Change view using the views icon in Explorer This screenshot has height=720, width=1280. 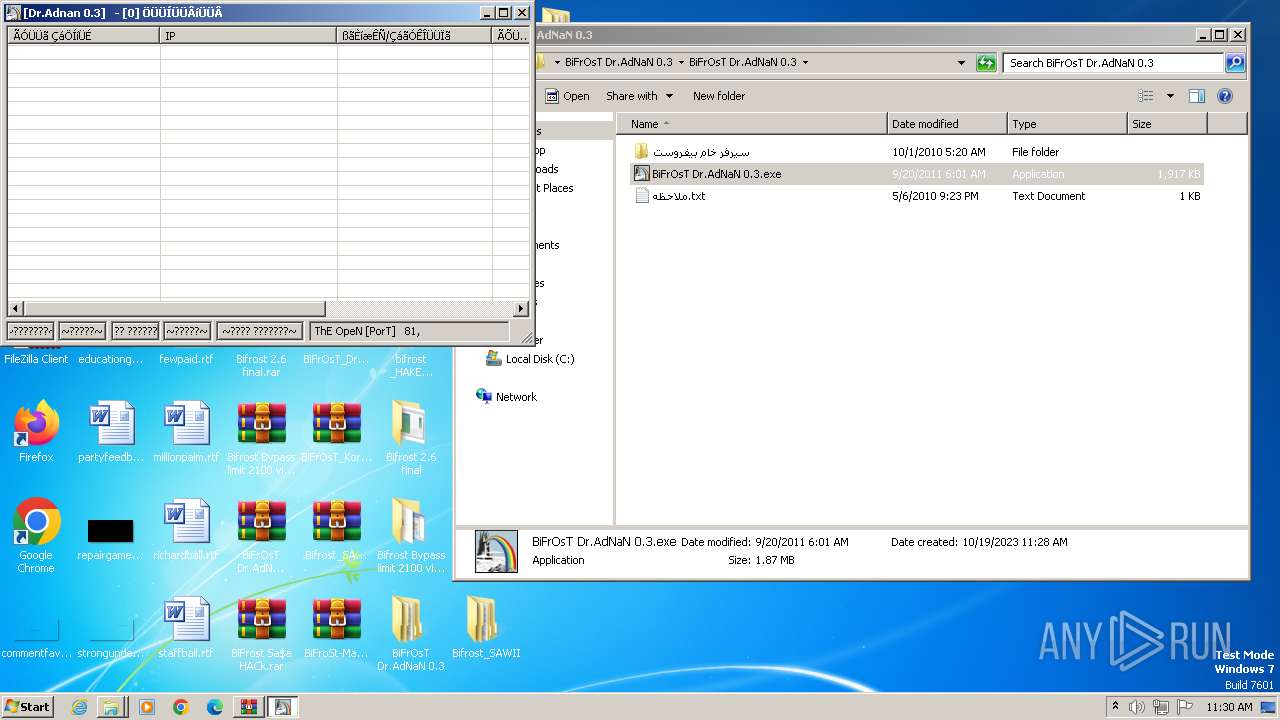point(1146,96)
